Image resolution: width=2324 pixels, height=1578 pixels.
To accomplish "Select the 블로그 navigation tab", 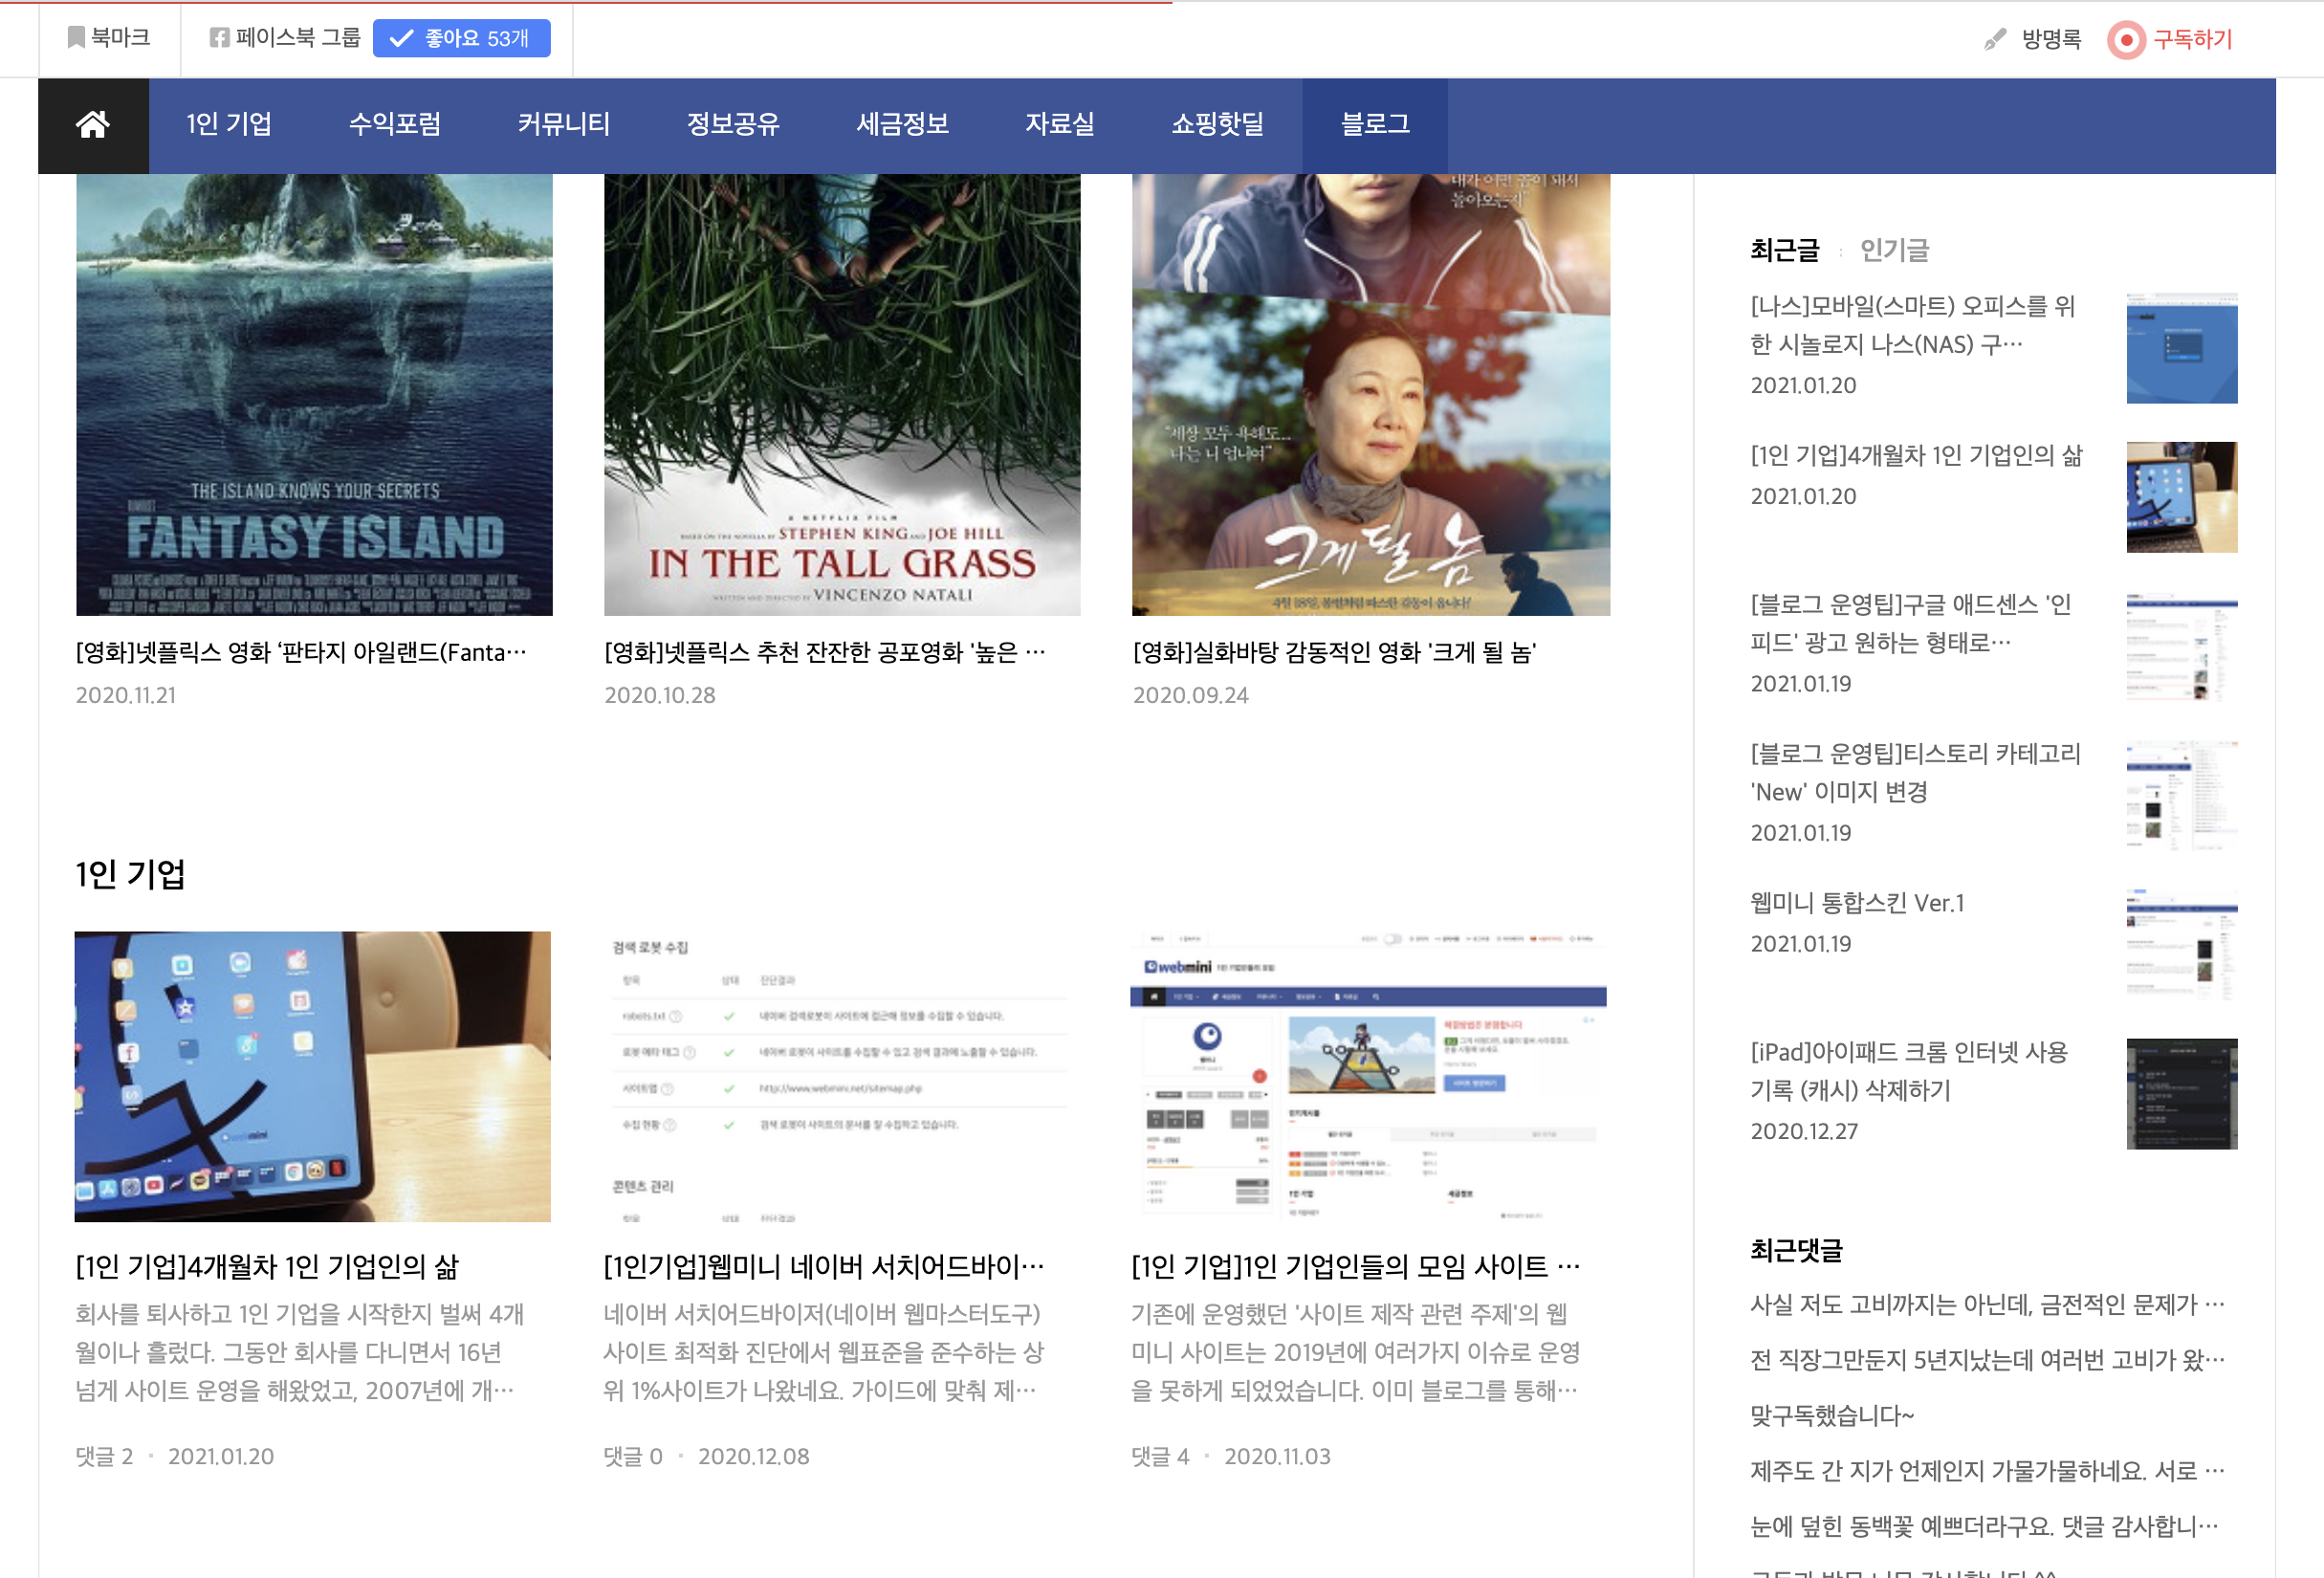I will pyautogui.click(x=1374, y=125).
